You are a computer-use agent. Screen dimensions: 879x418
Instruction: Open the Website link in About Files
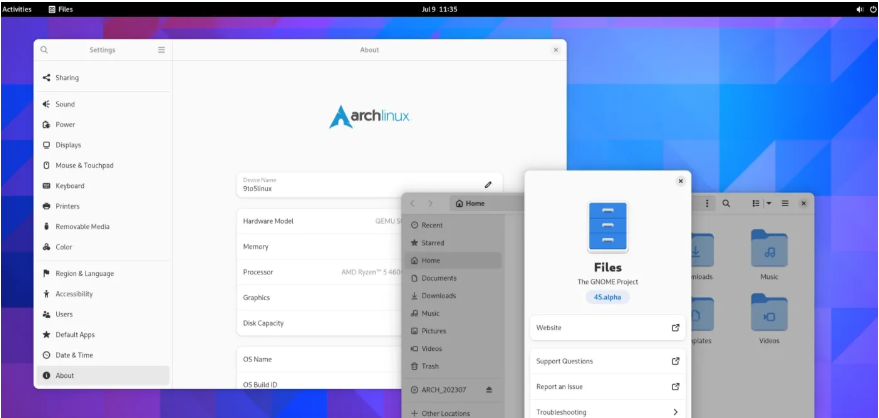coord(608,328)
